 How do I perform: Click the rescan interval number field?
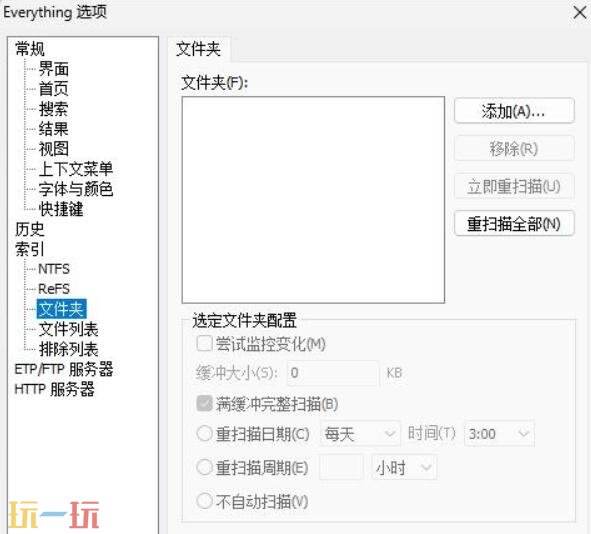[x=341, y=468]
